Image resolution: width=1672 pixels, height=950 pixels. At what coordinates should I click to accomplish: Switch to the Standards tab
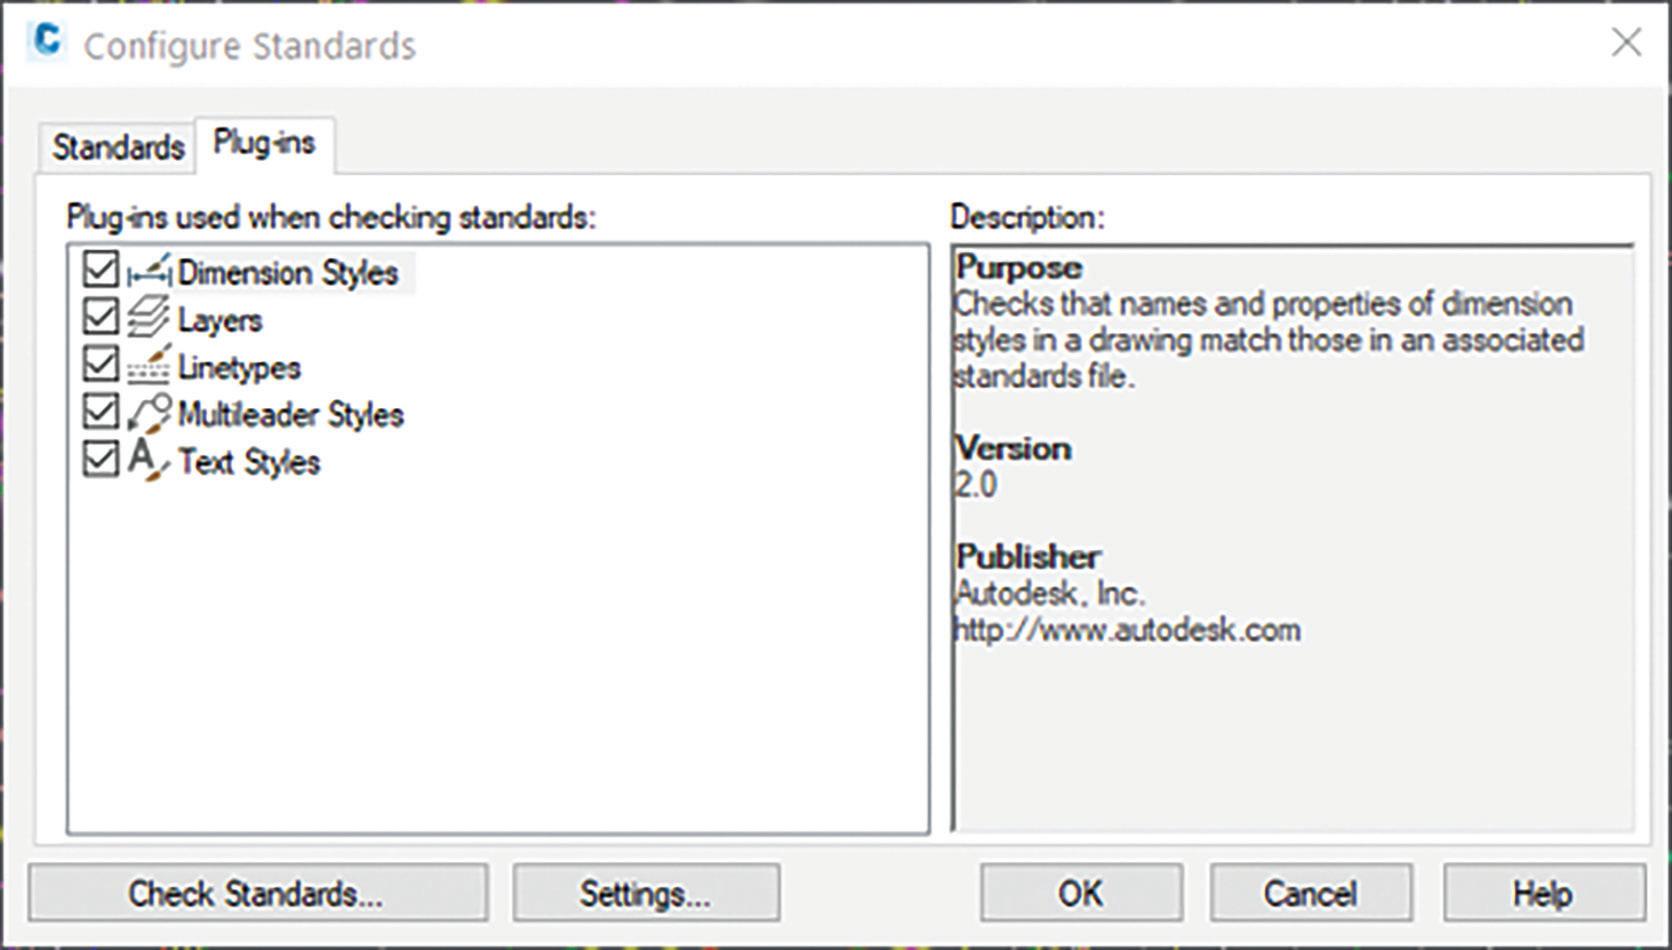[x=118, y=148]
